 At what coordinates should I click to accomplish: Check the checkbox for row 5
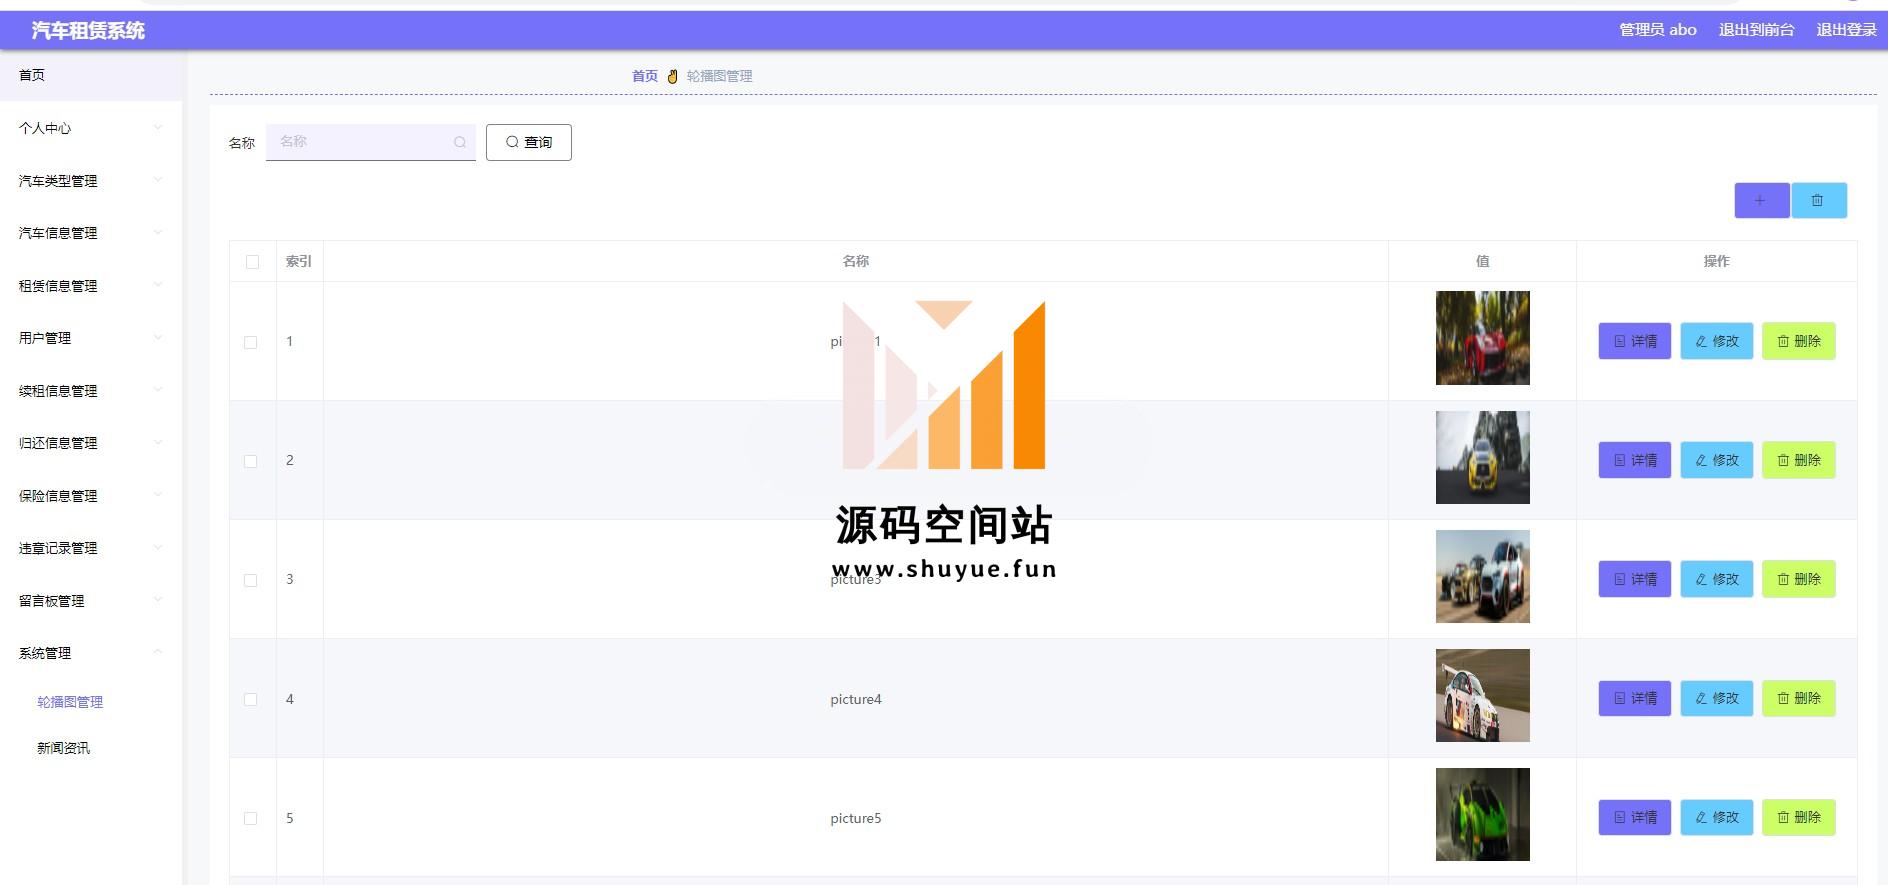pos(251,818)
